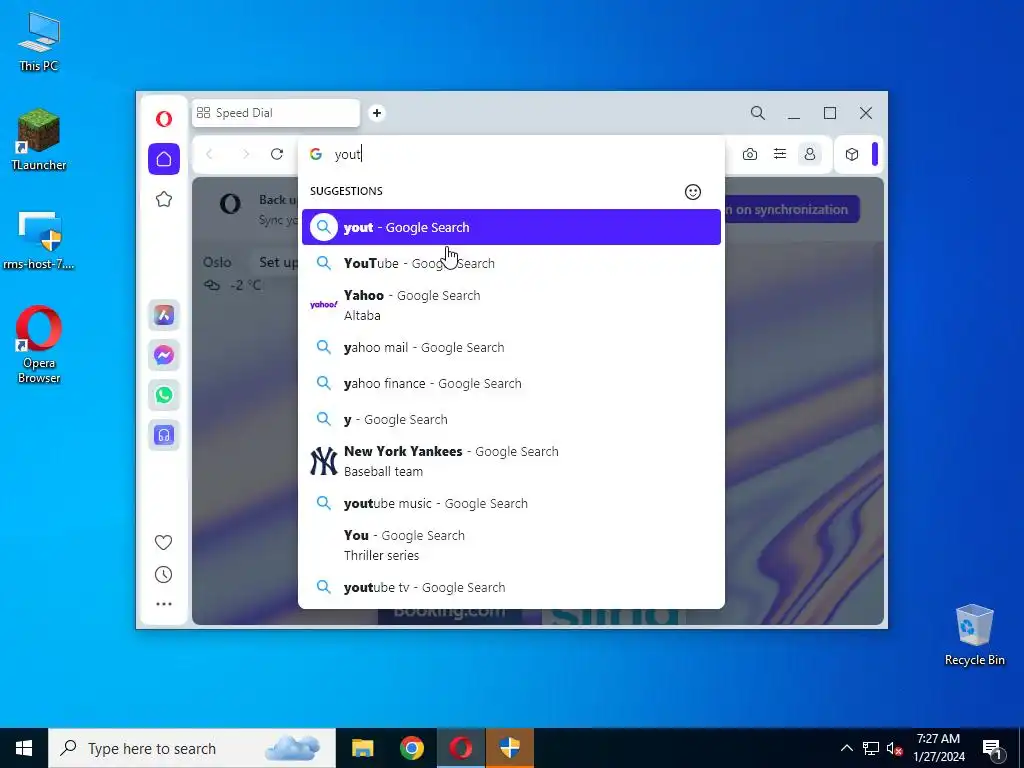Click the Windows Start button

(24, 748)
